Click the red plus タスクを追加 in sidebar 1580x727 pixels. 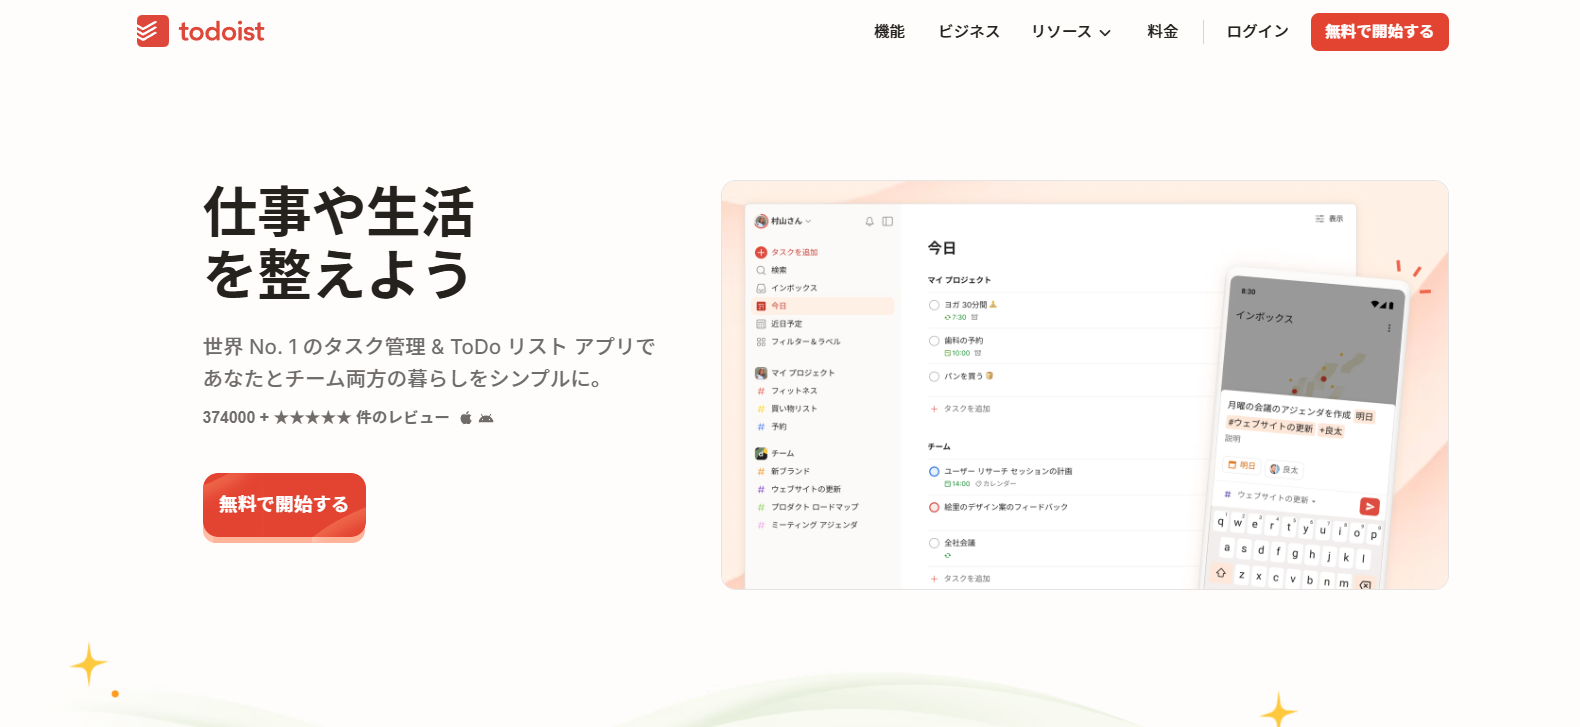click(x=787, y=252)
